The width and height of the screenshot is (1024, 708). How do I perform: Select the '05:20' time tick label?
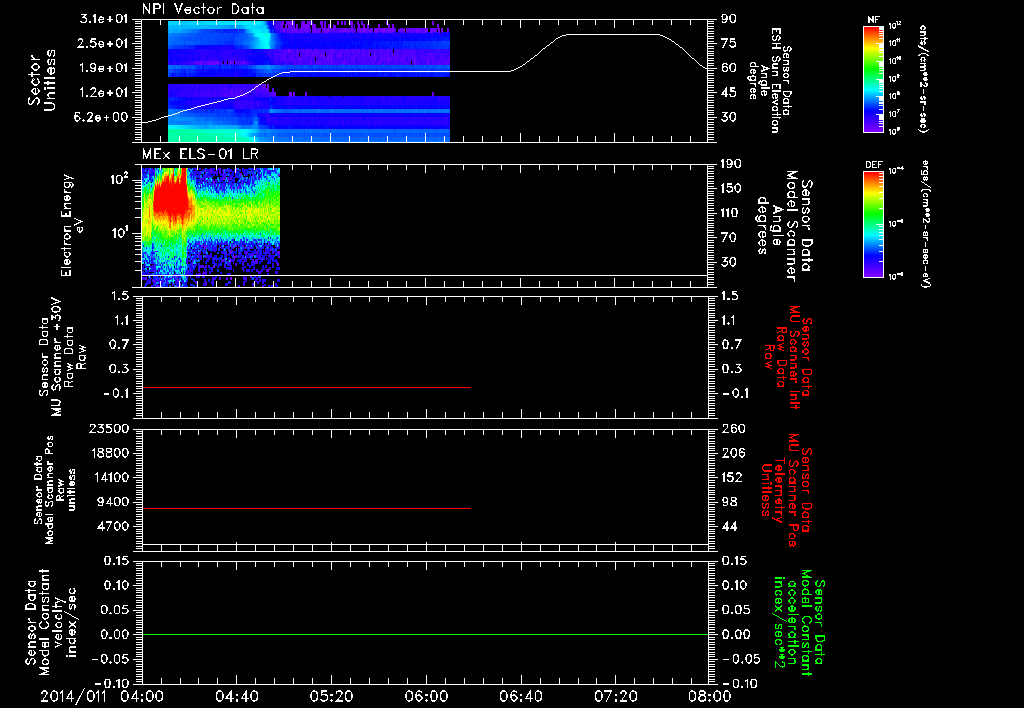[x=331, y=696]
